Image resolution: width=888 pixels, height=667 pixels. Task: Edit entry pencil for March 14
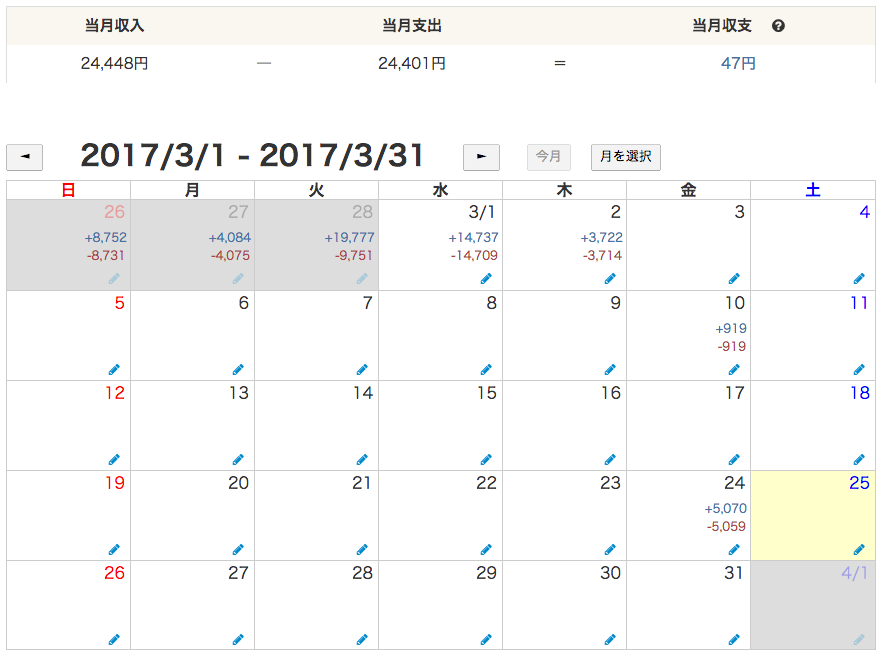coord(362,459)
